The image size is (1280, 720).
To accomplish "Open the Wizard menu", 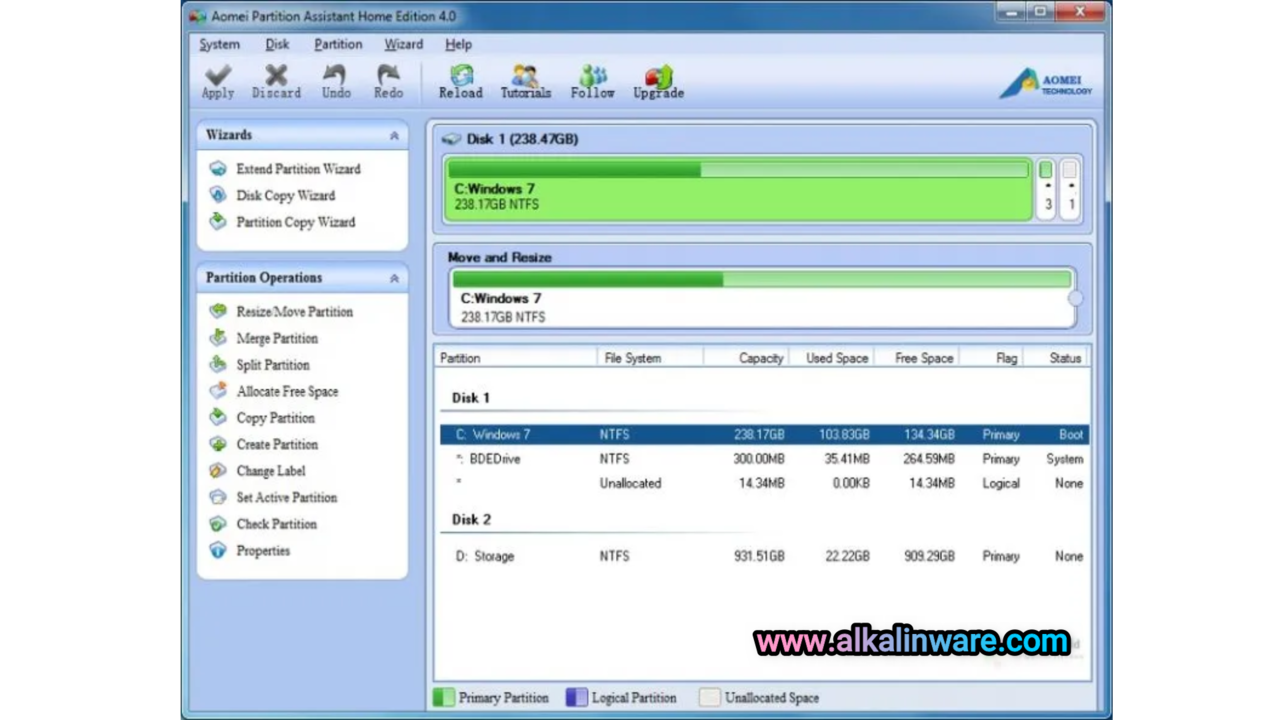I will pos(404,44).
